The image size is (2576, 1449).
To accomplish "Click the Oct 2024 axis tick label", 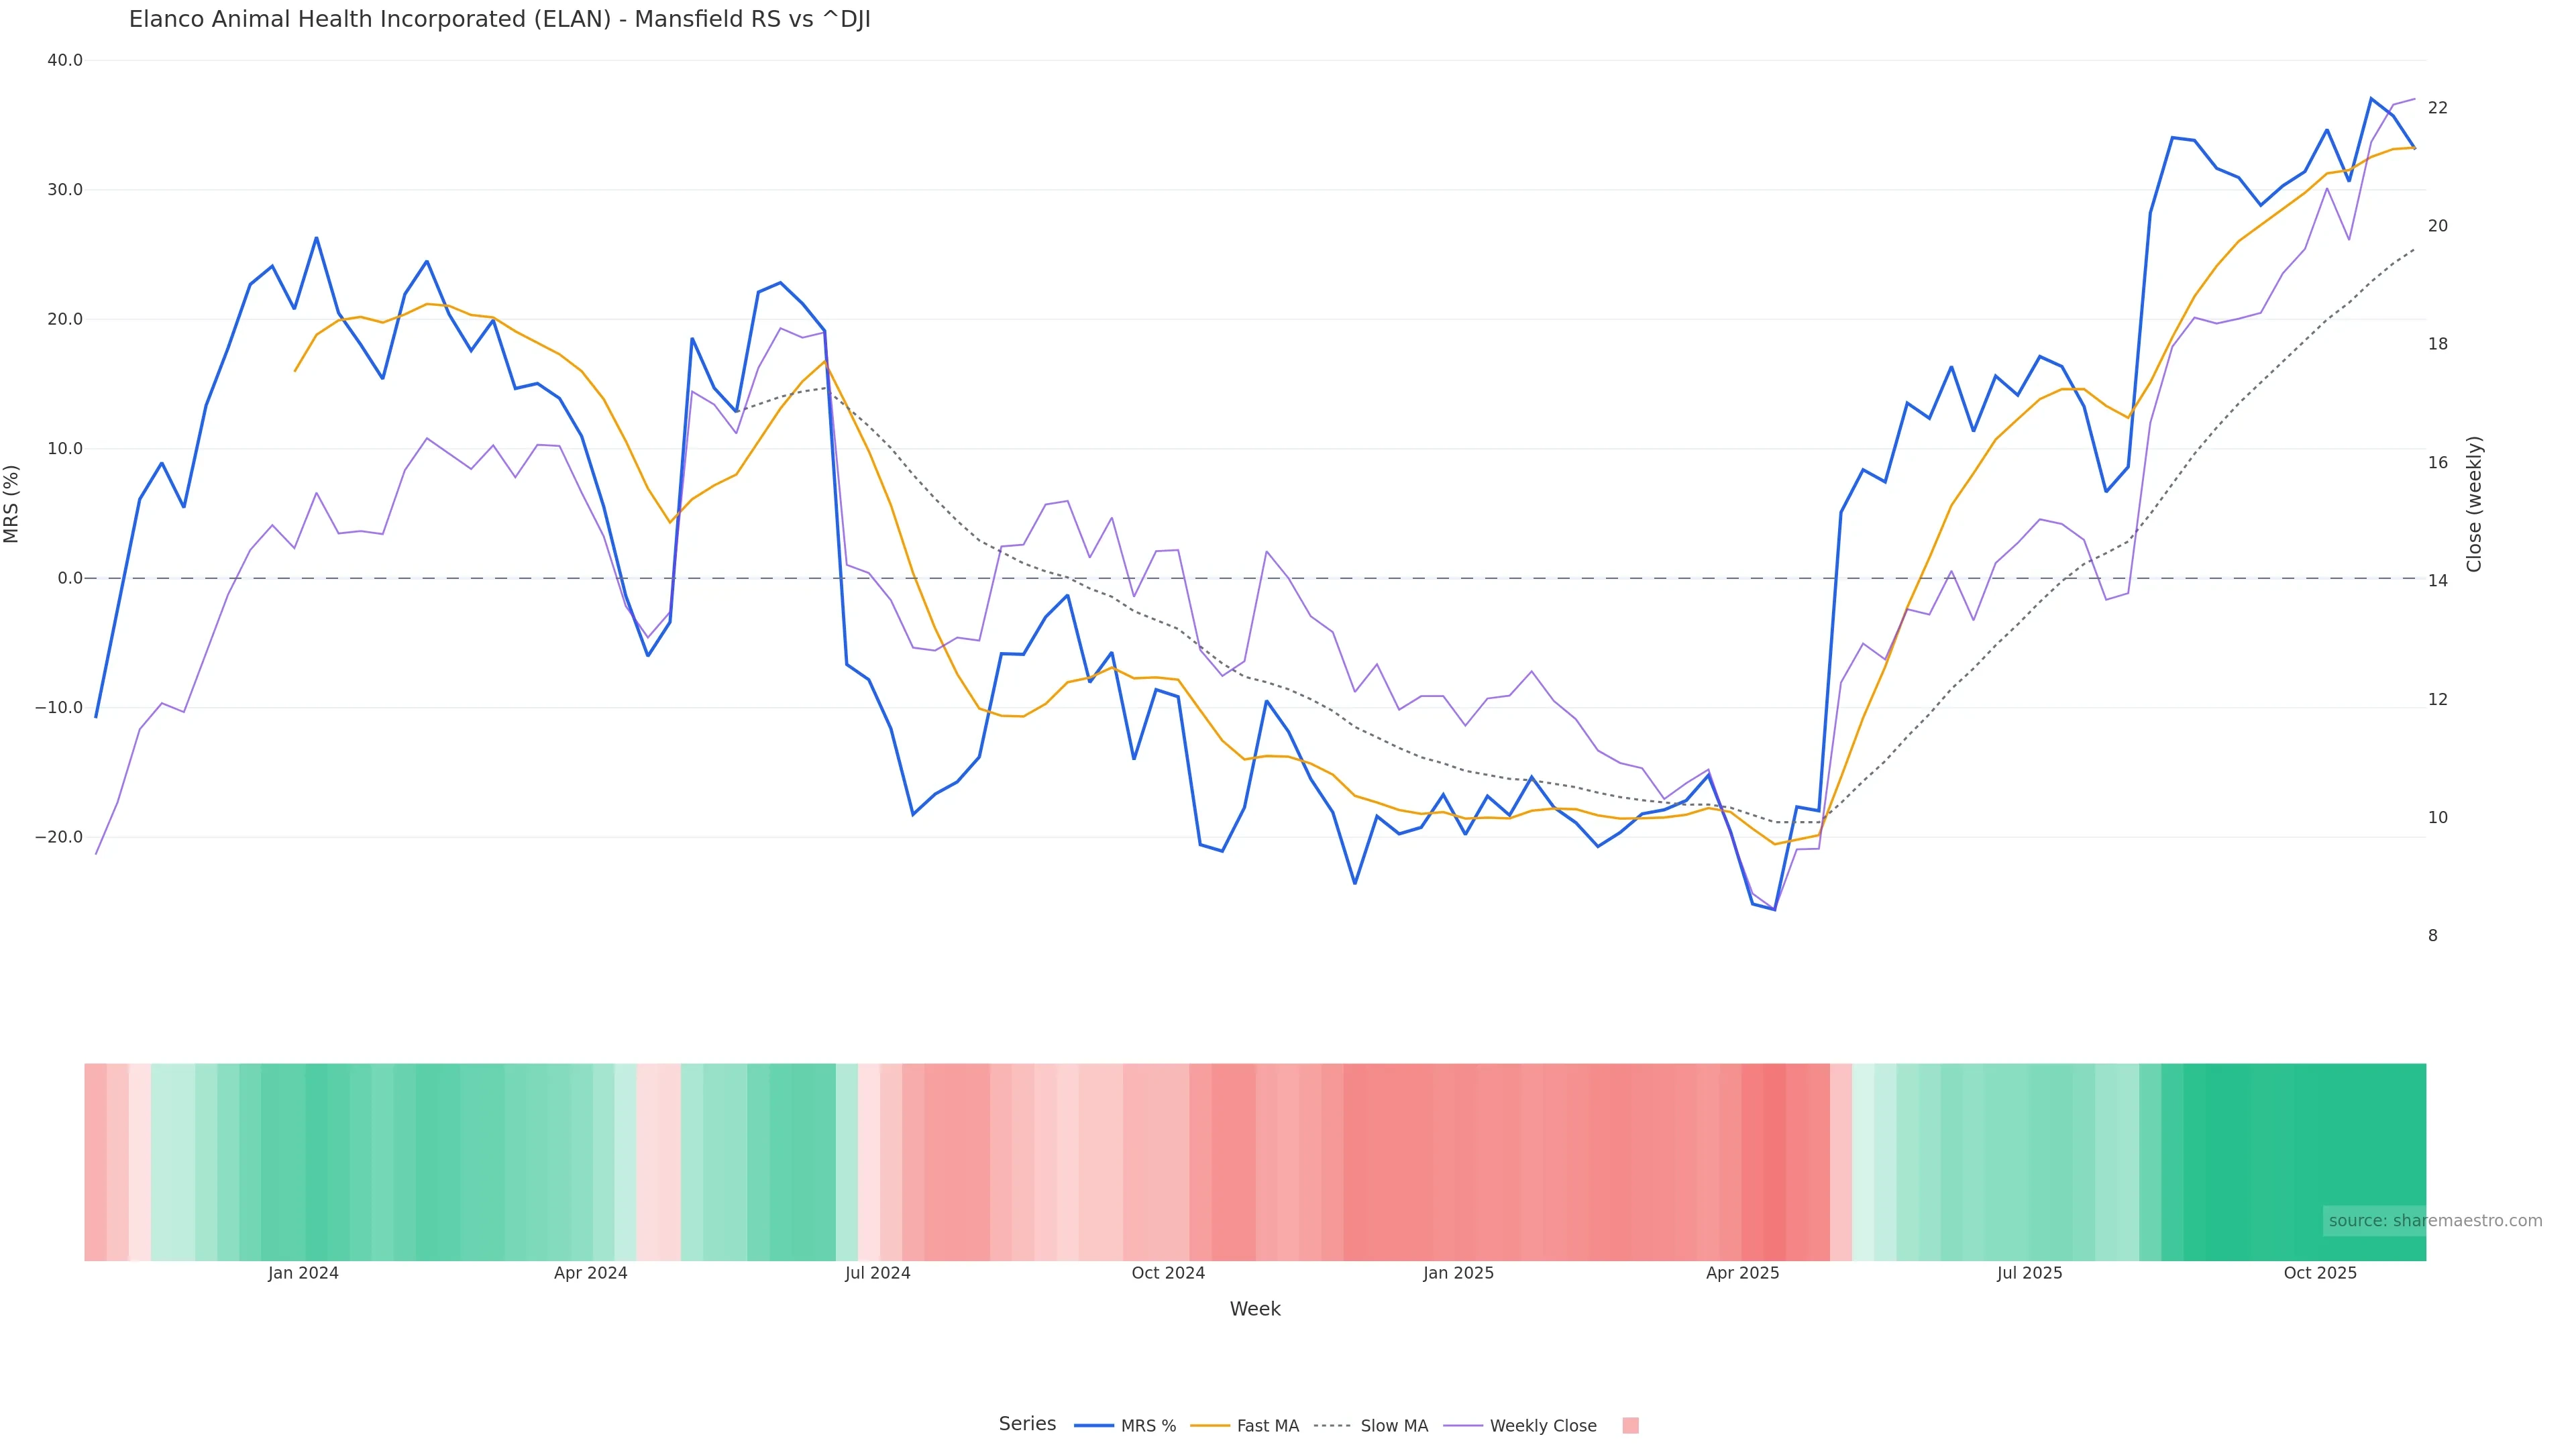I will (1168, 1274).
